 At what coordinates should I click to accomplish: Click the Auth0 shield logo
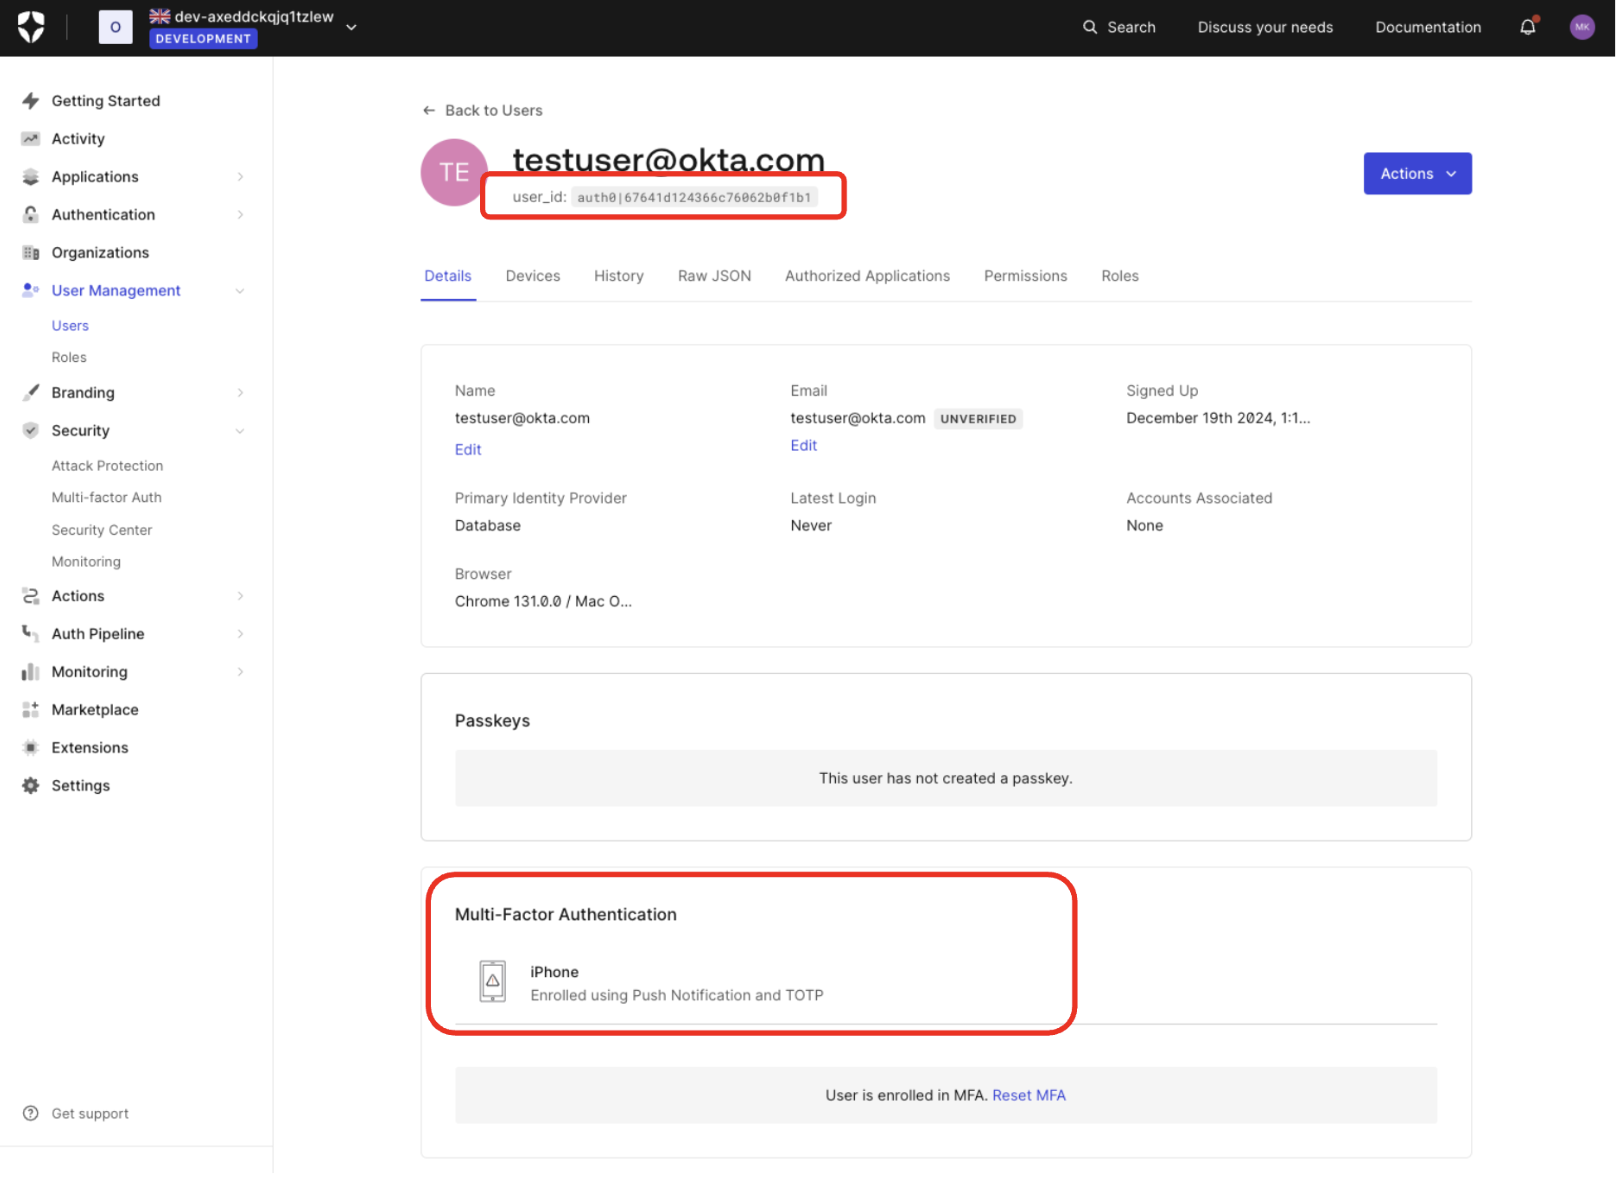click(31, 27)
